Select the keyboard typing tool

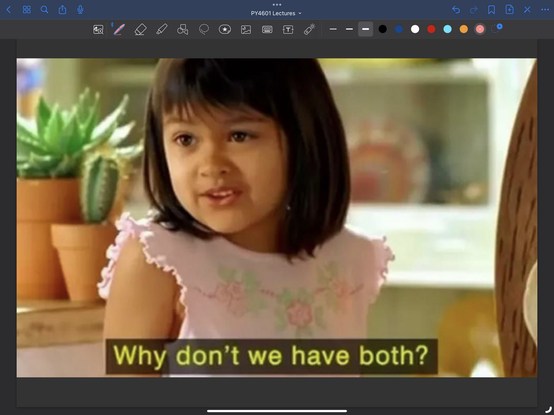coord(267,29)
